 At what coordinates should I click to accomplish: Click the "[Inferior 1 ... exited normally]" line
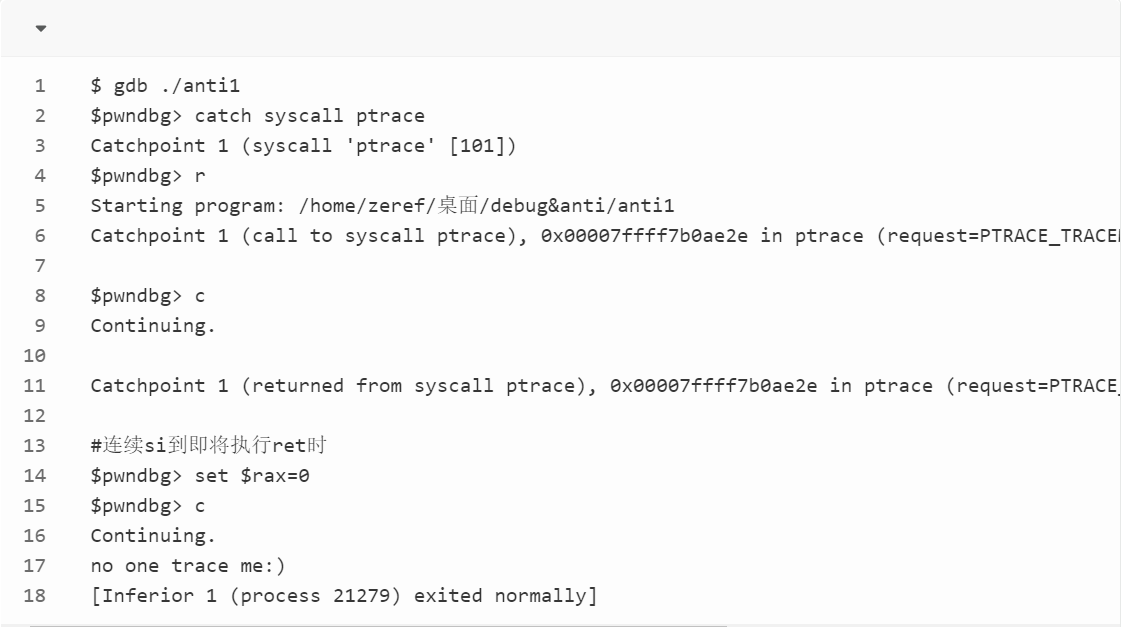(x=343, y=596)
